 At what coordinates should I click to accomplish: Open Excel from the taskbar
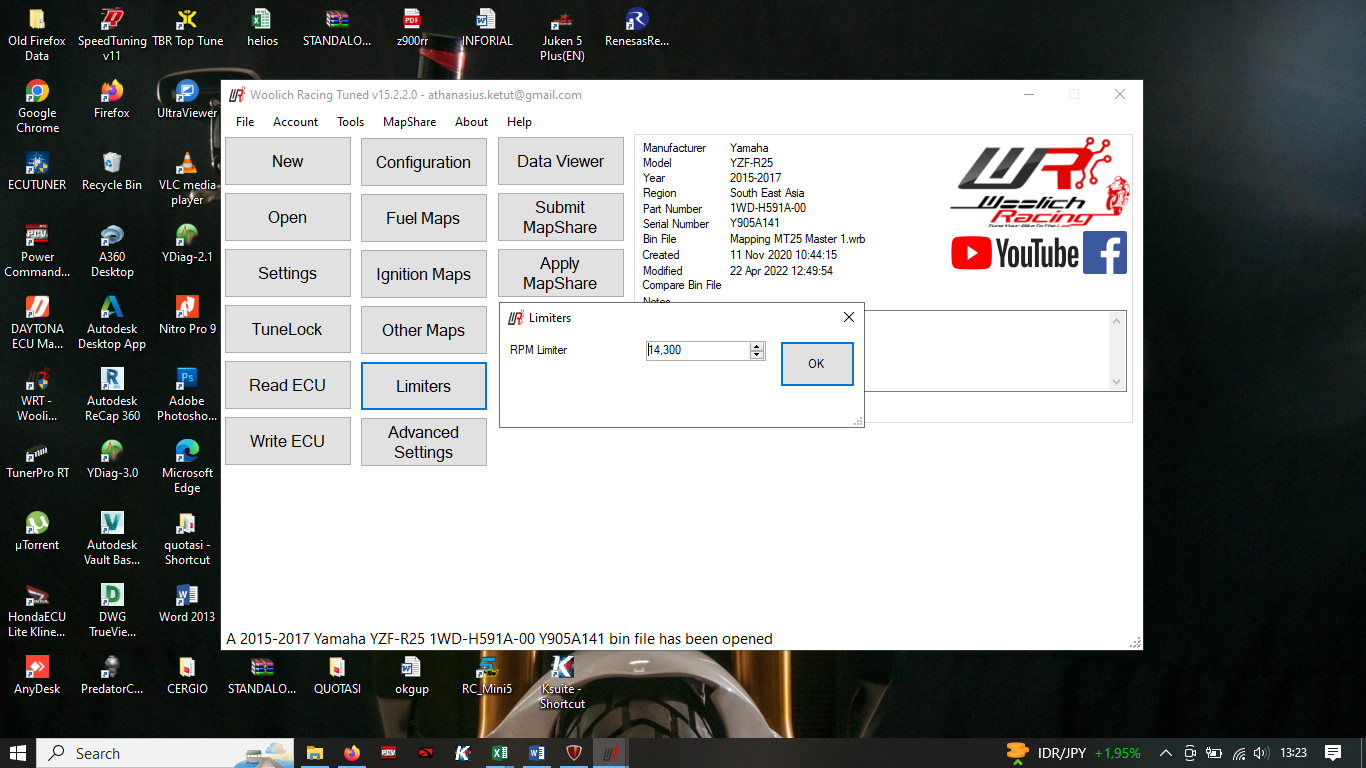(500, 753)
